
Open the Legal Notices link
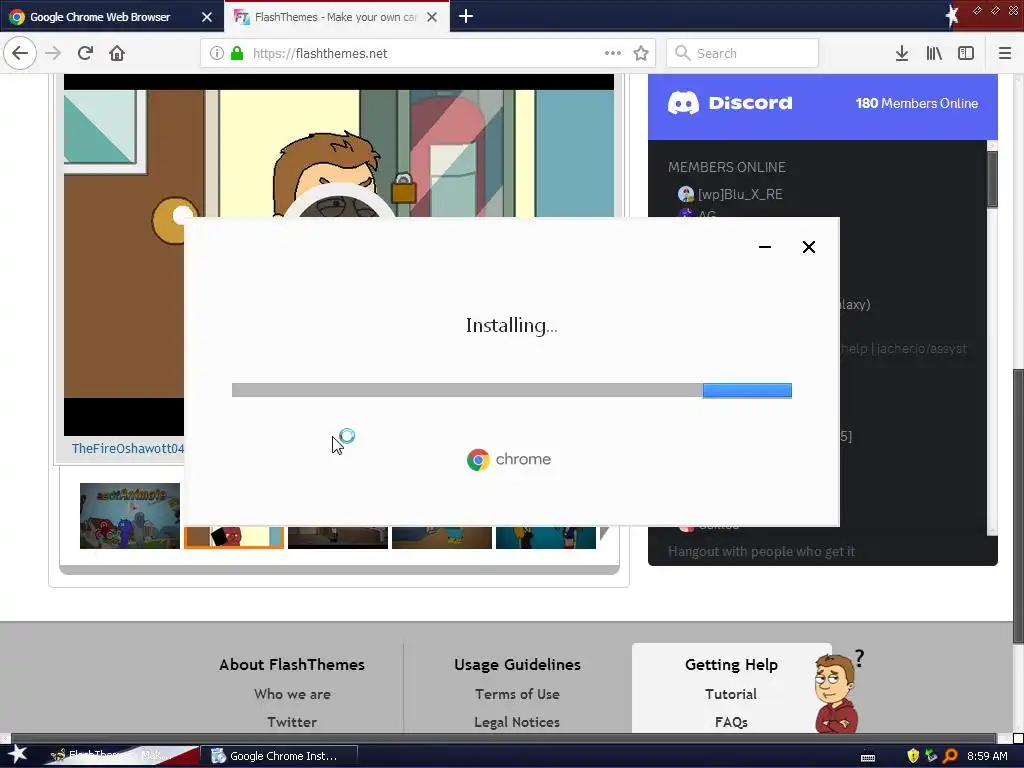pos(517,722)
